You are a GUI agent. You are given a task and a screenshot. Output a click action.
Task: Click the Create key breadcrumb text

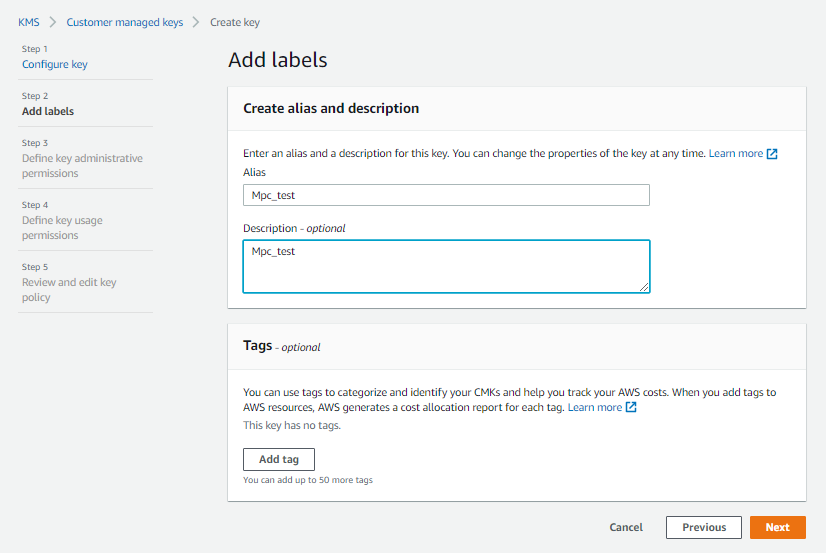click(x=234, y=22)
